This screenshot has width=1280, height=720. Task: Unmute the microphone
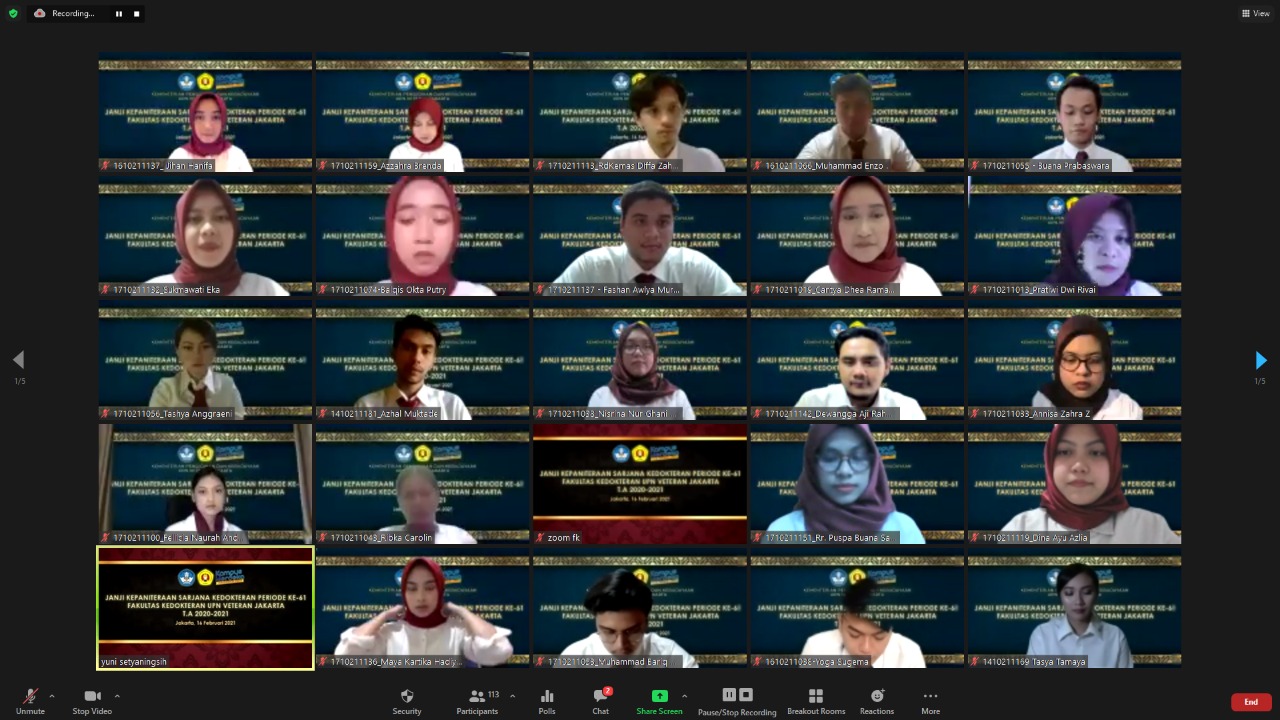point(30,700)
